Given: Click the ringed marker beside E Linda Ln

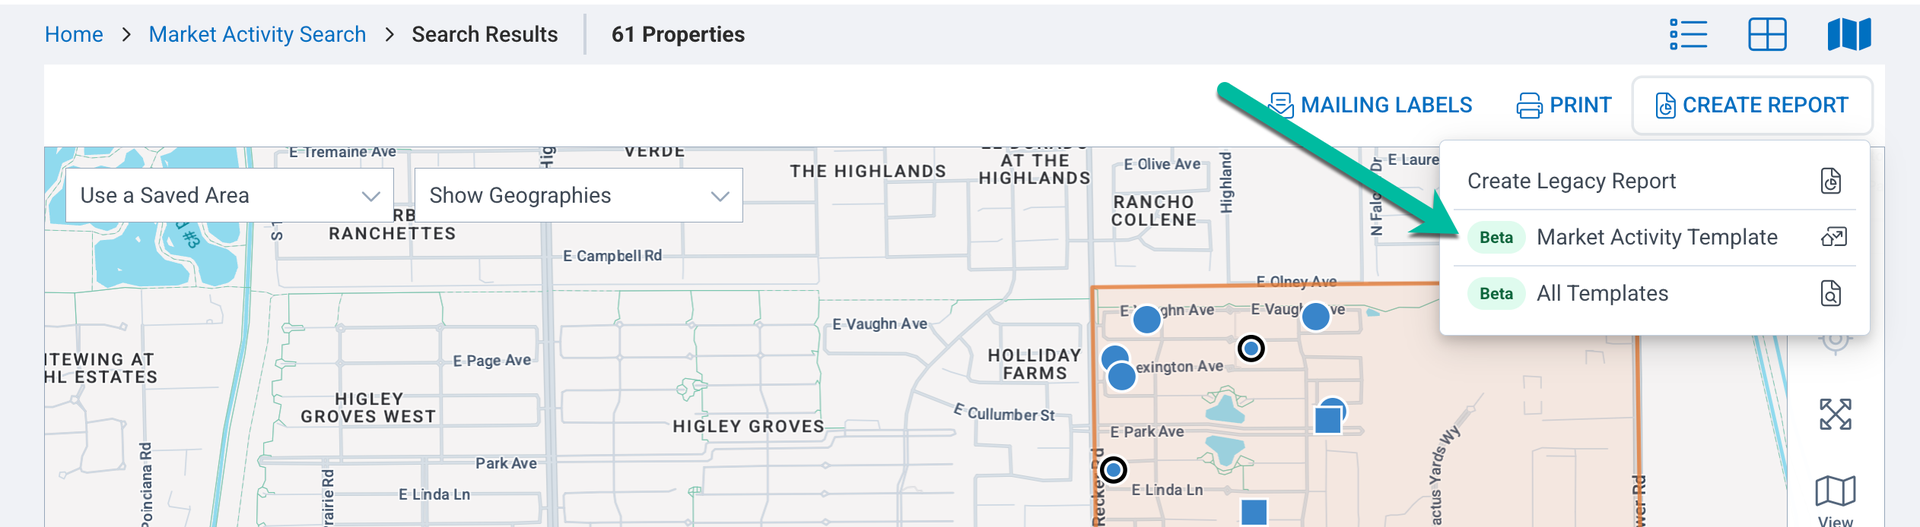Looking at the screenshot, I should pos(1113,469).
